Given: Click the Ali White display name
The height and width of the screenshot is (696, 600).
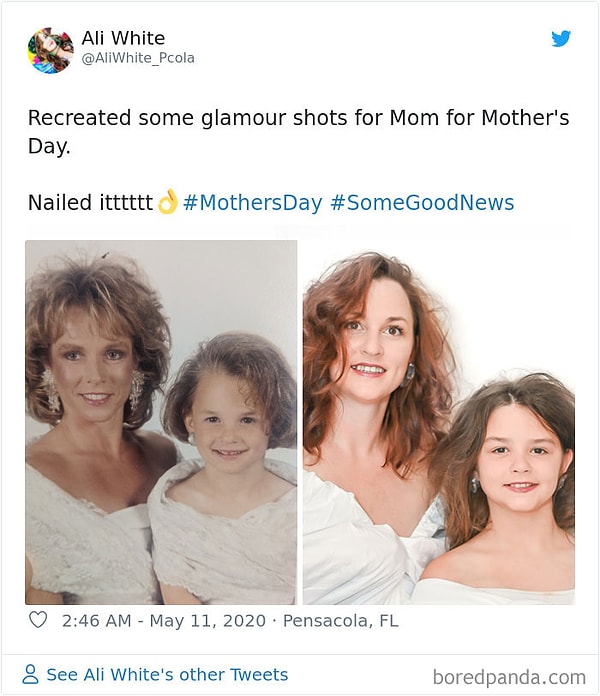Looking at the screenshot, I should pyautogui.click(x=123, y=38).
